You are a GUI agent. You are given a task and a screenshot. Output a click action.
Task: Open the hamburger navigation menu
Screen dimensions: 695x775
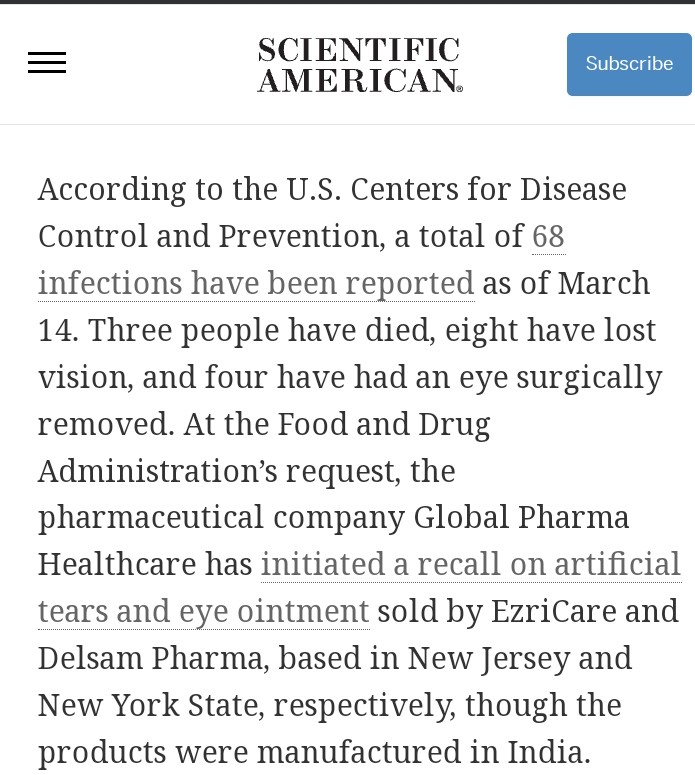tap(47, 63)
